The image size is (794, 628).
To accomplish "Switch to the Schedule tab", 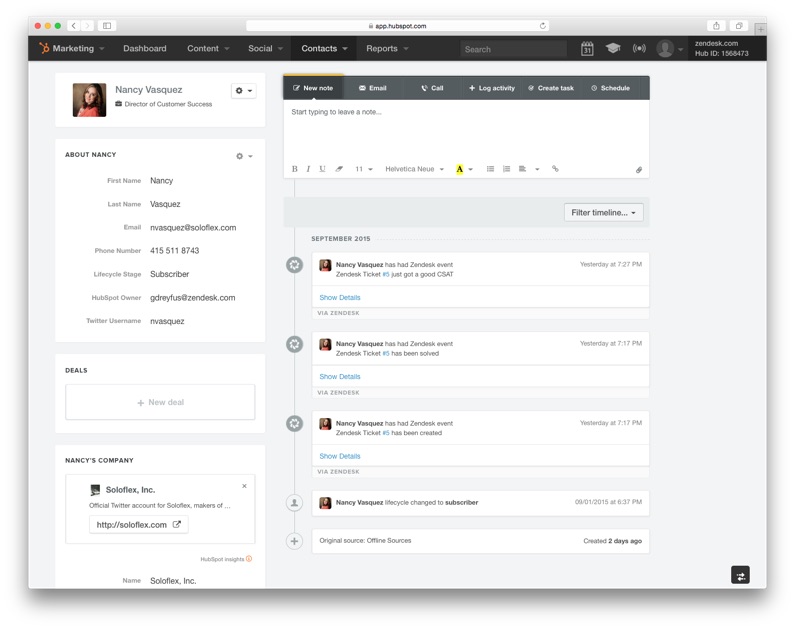I will pyautogui.click(x=610, y=88).
